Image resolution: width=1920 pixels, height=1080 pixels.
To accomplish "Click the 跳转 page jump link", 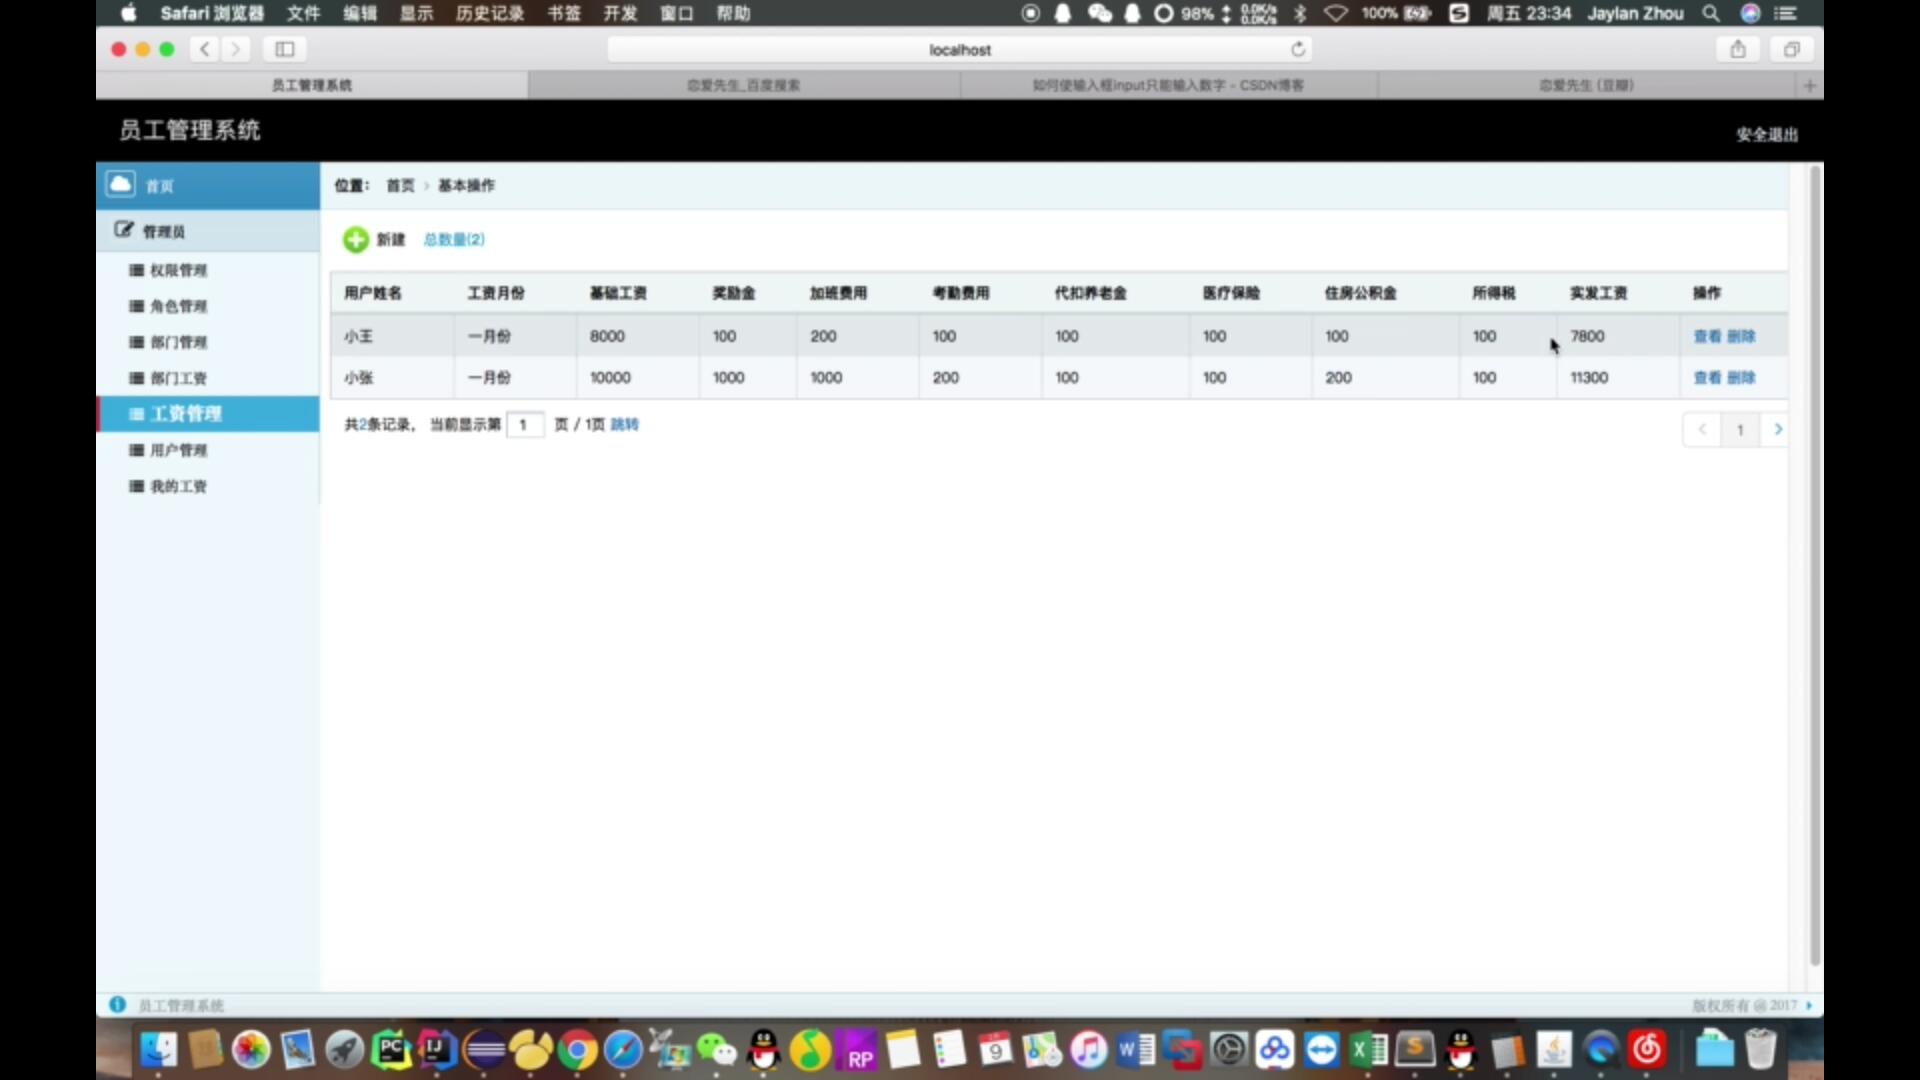I will 624,424.
